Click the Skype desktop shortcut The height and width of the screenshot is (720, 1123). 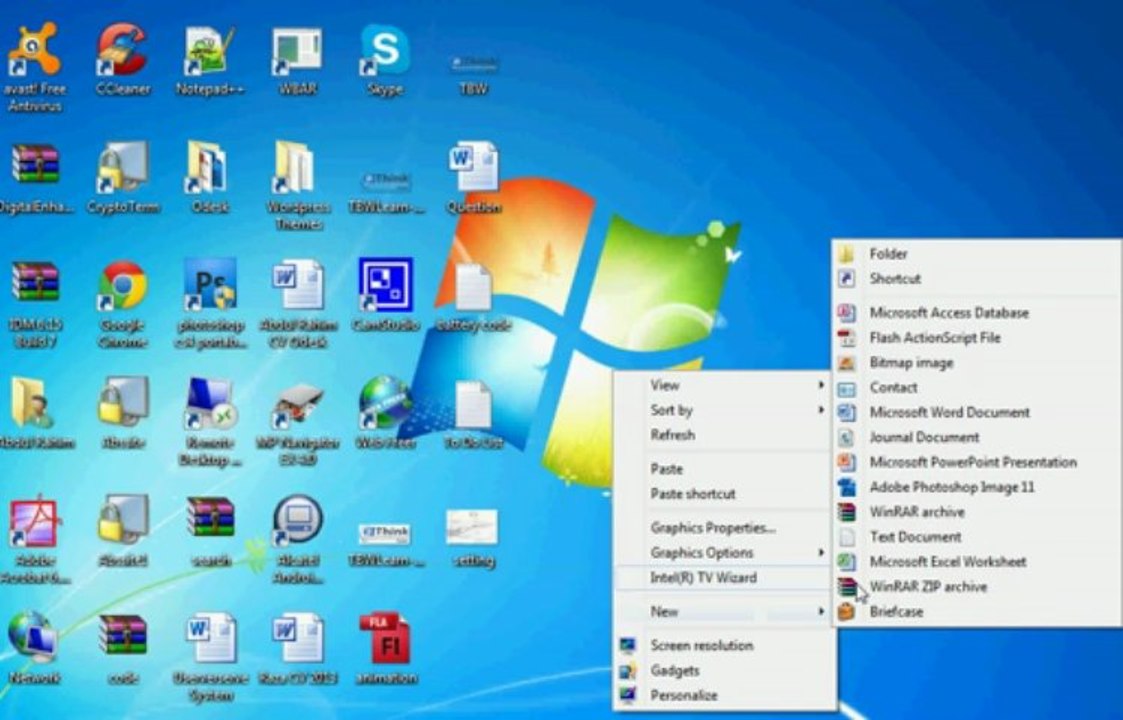click(x=385, y=60)
